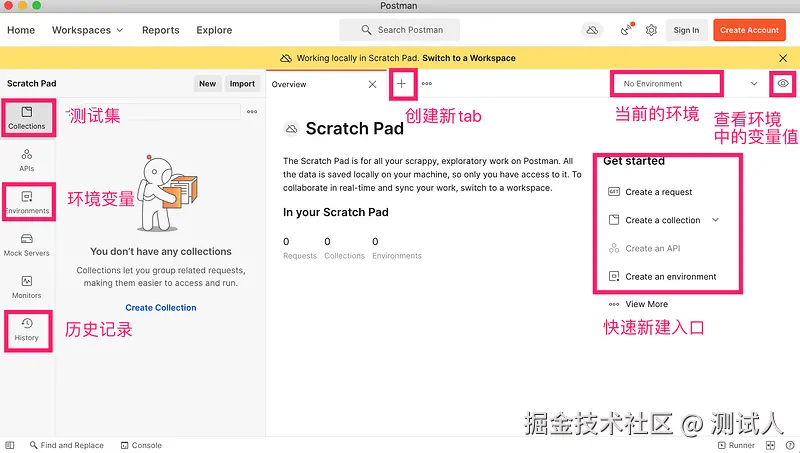800x453 pixels.
Task: Click the Sign In button
Action: (686, 30)
